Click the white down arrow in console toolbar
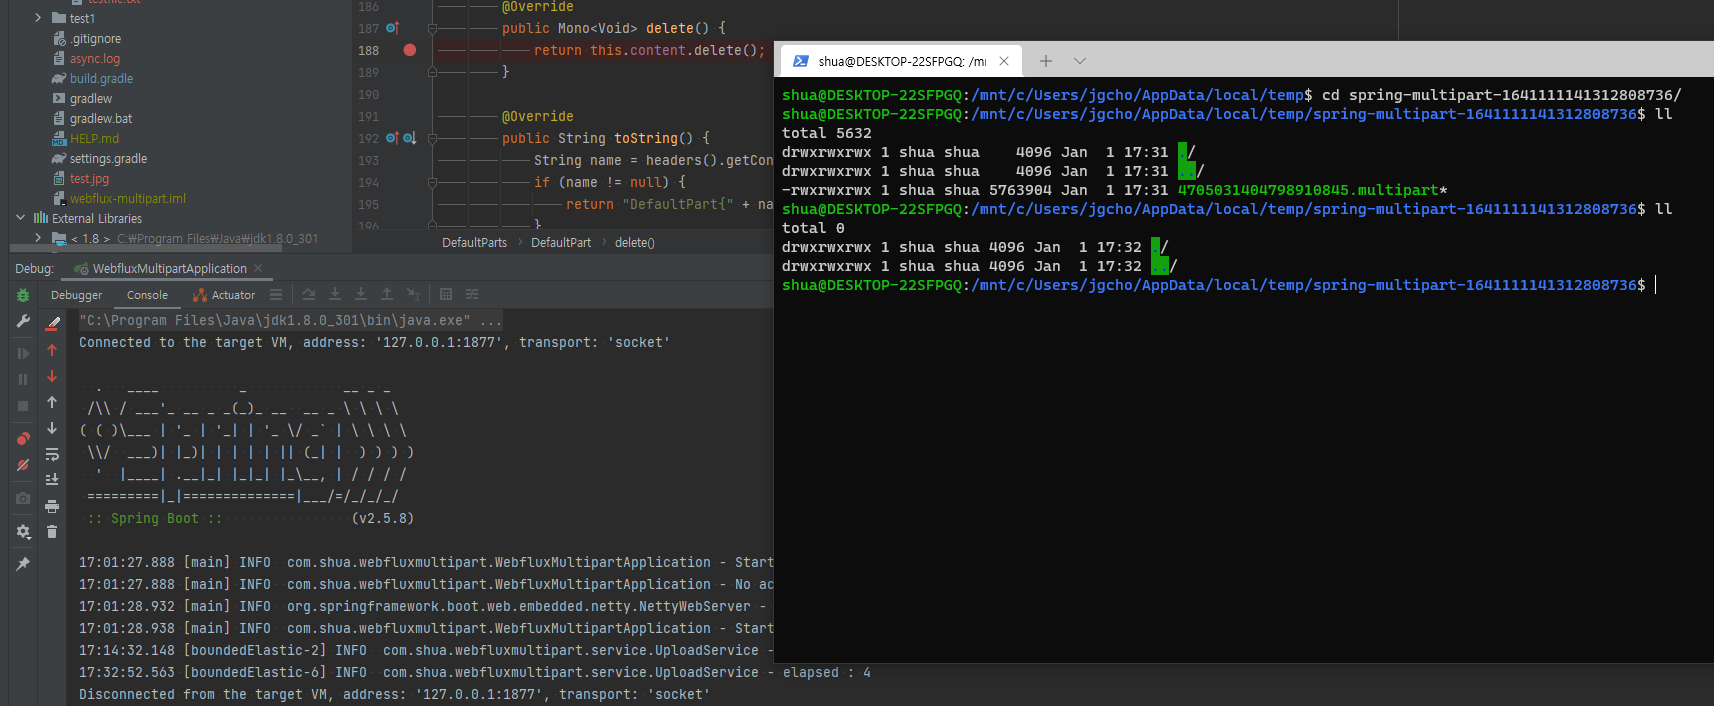The image size is (1714, 706). click(x=52, y=428)
